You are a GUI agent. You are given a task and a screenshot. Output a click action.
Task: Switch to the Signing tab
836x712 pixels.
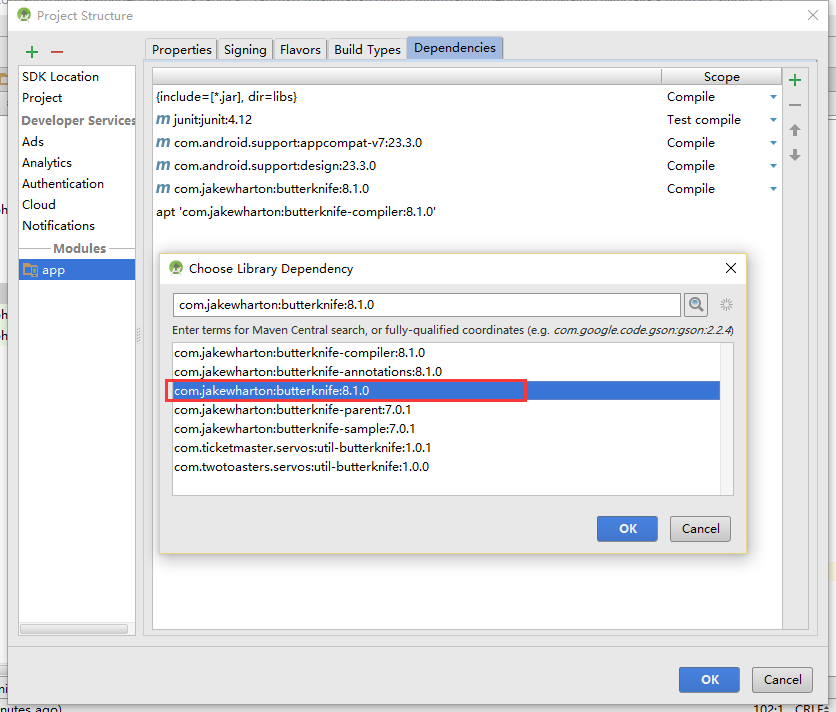pos(245,50)
